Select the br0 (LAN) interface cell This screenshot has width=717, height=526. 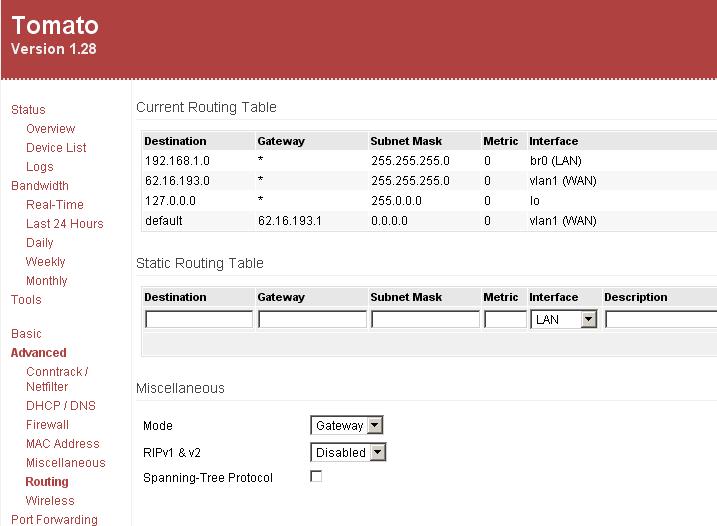pyautogui.click(x=556, y=161)
